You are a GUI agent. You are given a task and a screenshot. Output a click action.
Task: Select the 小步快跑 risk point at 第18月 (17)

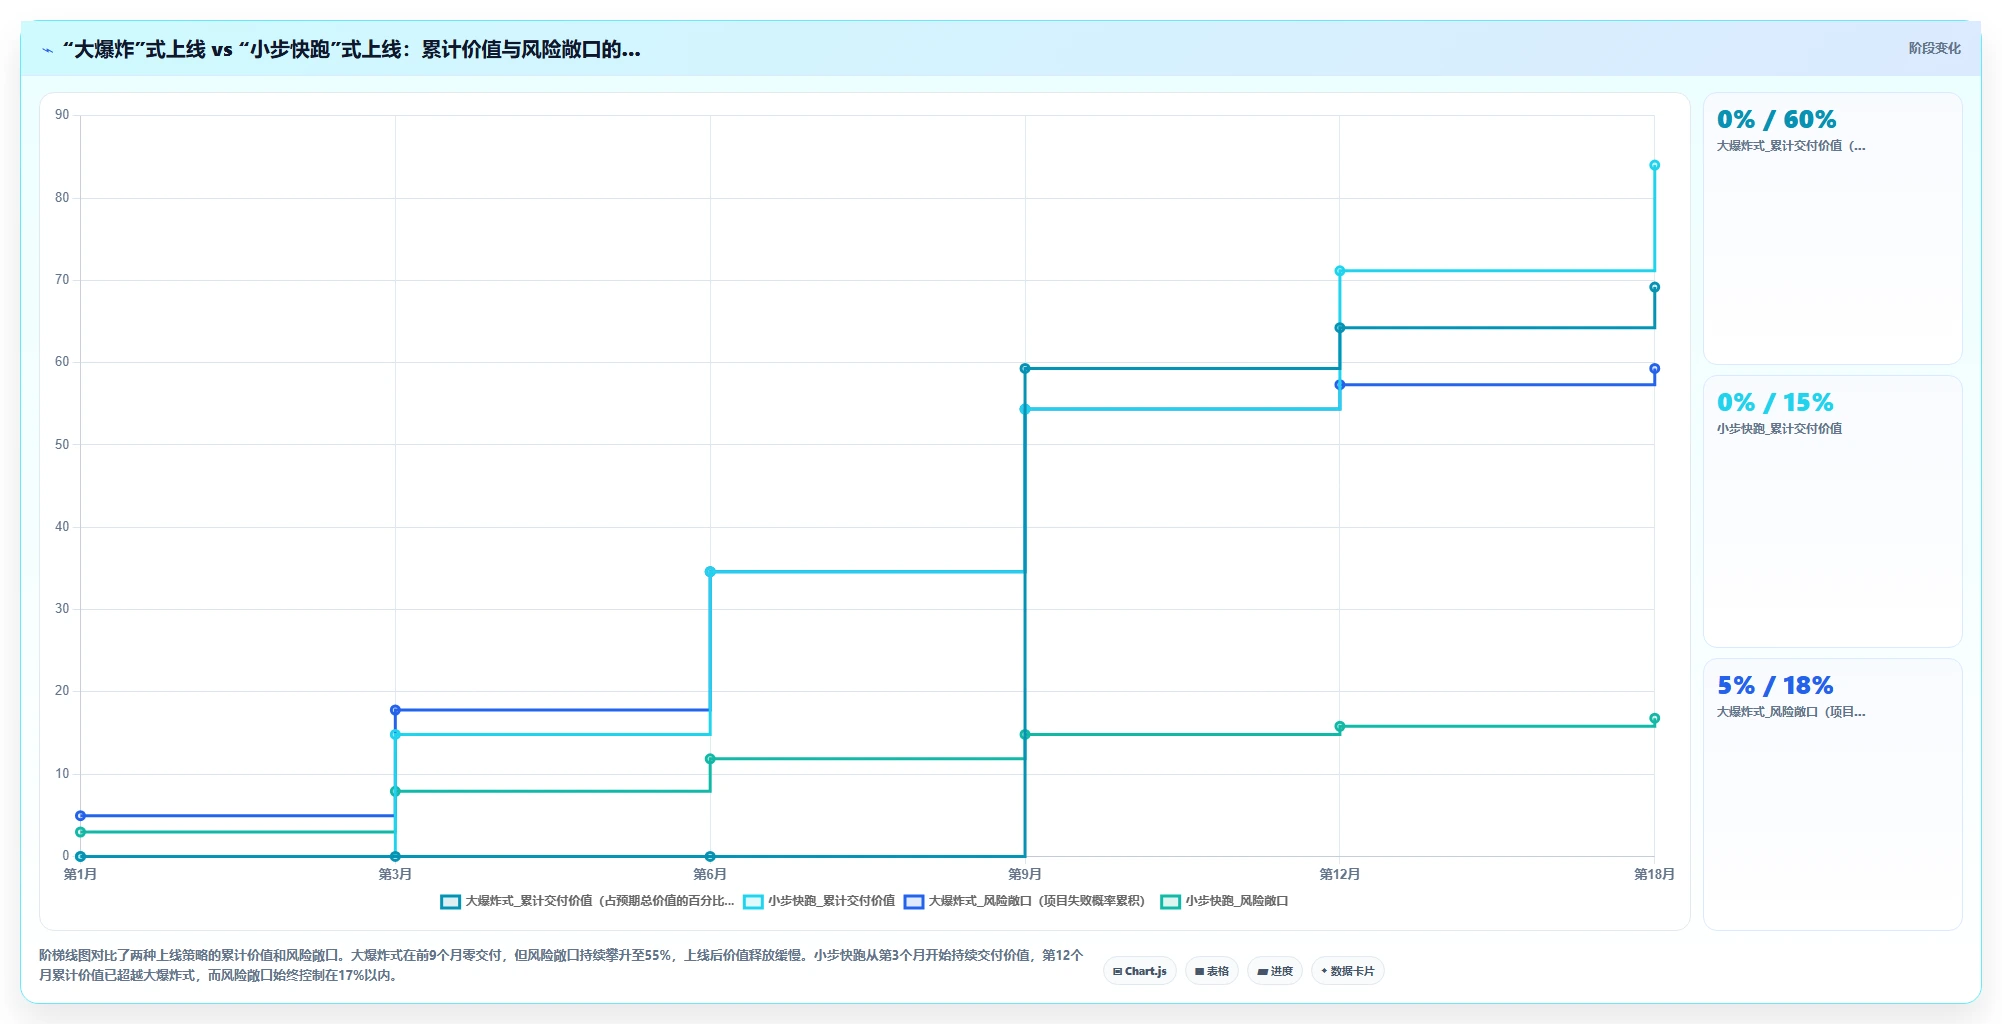(1654, 719)
